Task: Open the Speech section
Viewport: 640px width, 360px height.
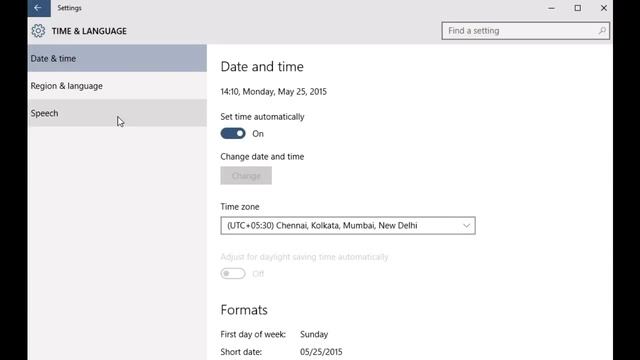Action: pyautogui.click(x=117, y=113)
